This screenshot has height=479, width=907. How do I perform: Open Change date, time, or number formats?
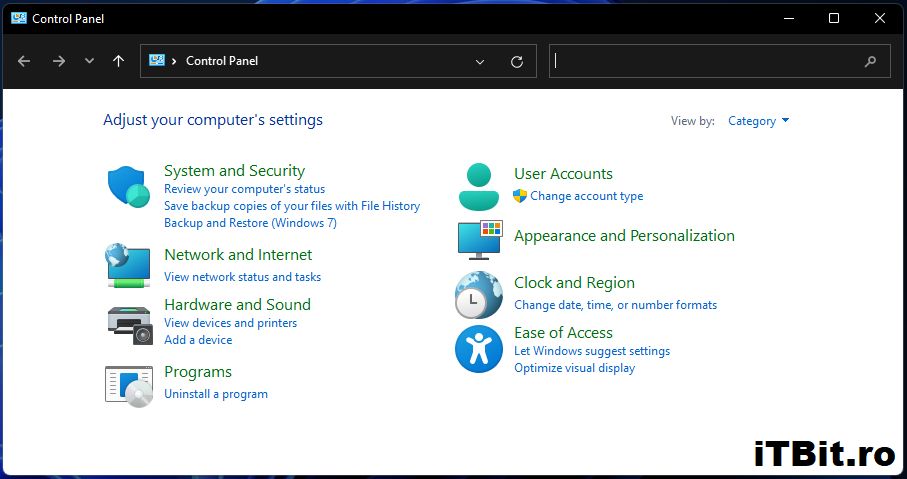[615, 305]
